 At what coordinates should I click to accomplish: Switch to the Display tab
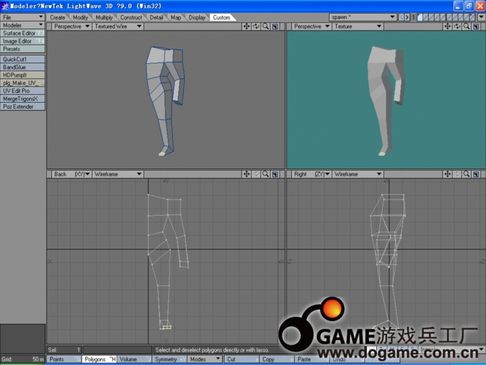coord(197,17)
